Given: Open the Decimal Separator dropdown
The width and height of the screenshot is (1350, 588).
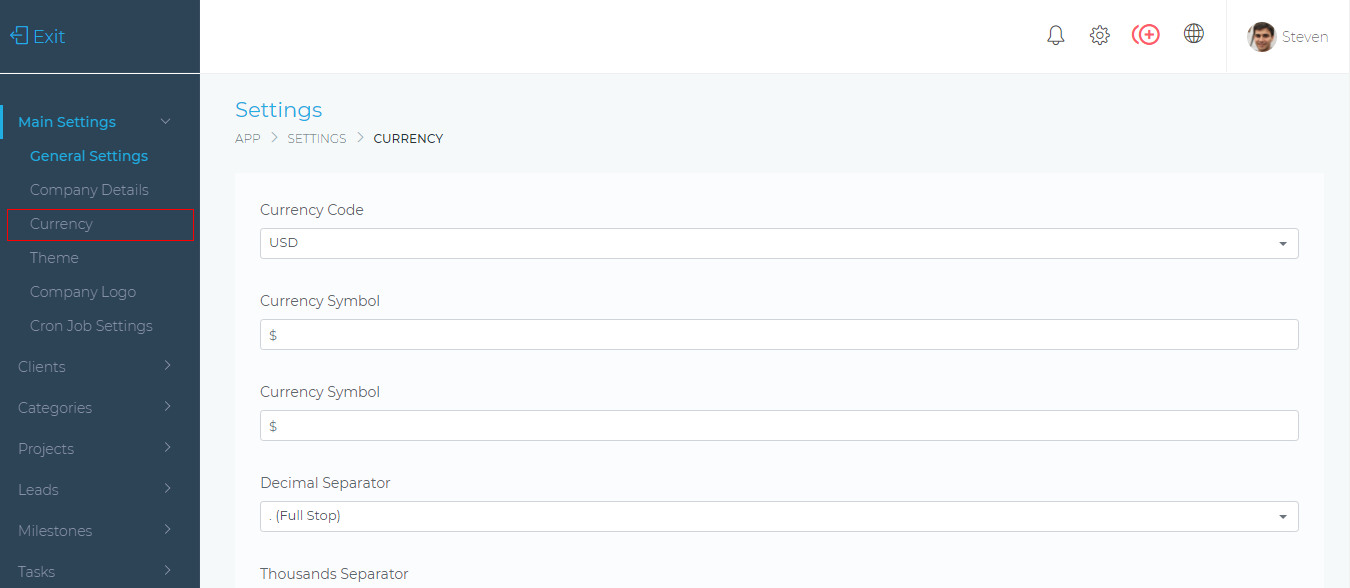Looking at the screenshot, I should click(x=778, y=516).
